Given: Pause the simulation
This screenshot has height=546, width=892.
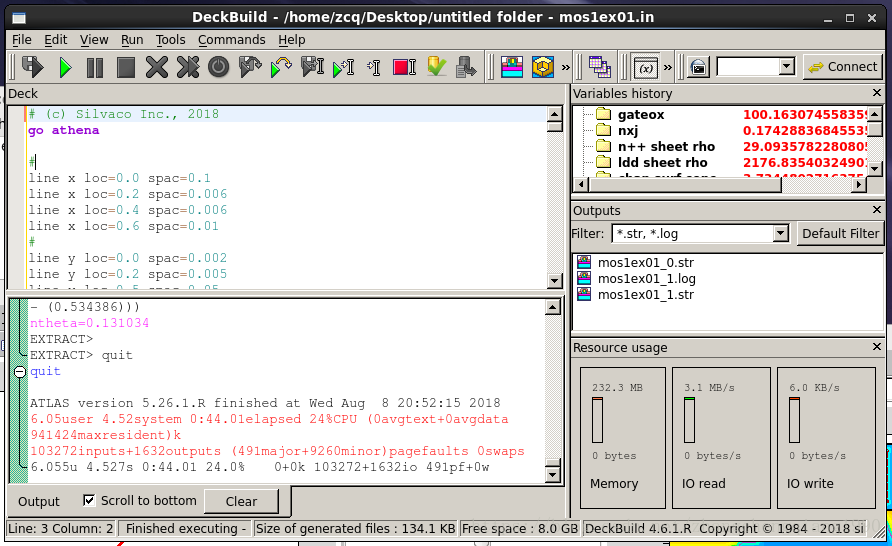Looking at the screenshot, I should [x=95, y=68].
